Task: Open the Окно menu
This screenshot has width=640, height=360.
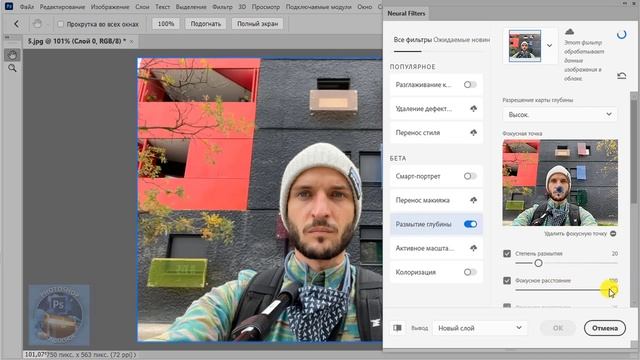Action: pyautogui.click(x=364, y=7)
